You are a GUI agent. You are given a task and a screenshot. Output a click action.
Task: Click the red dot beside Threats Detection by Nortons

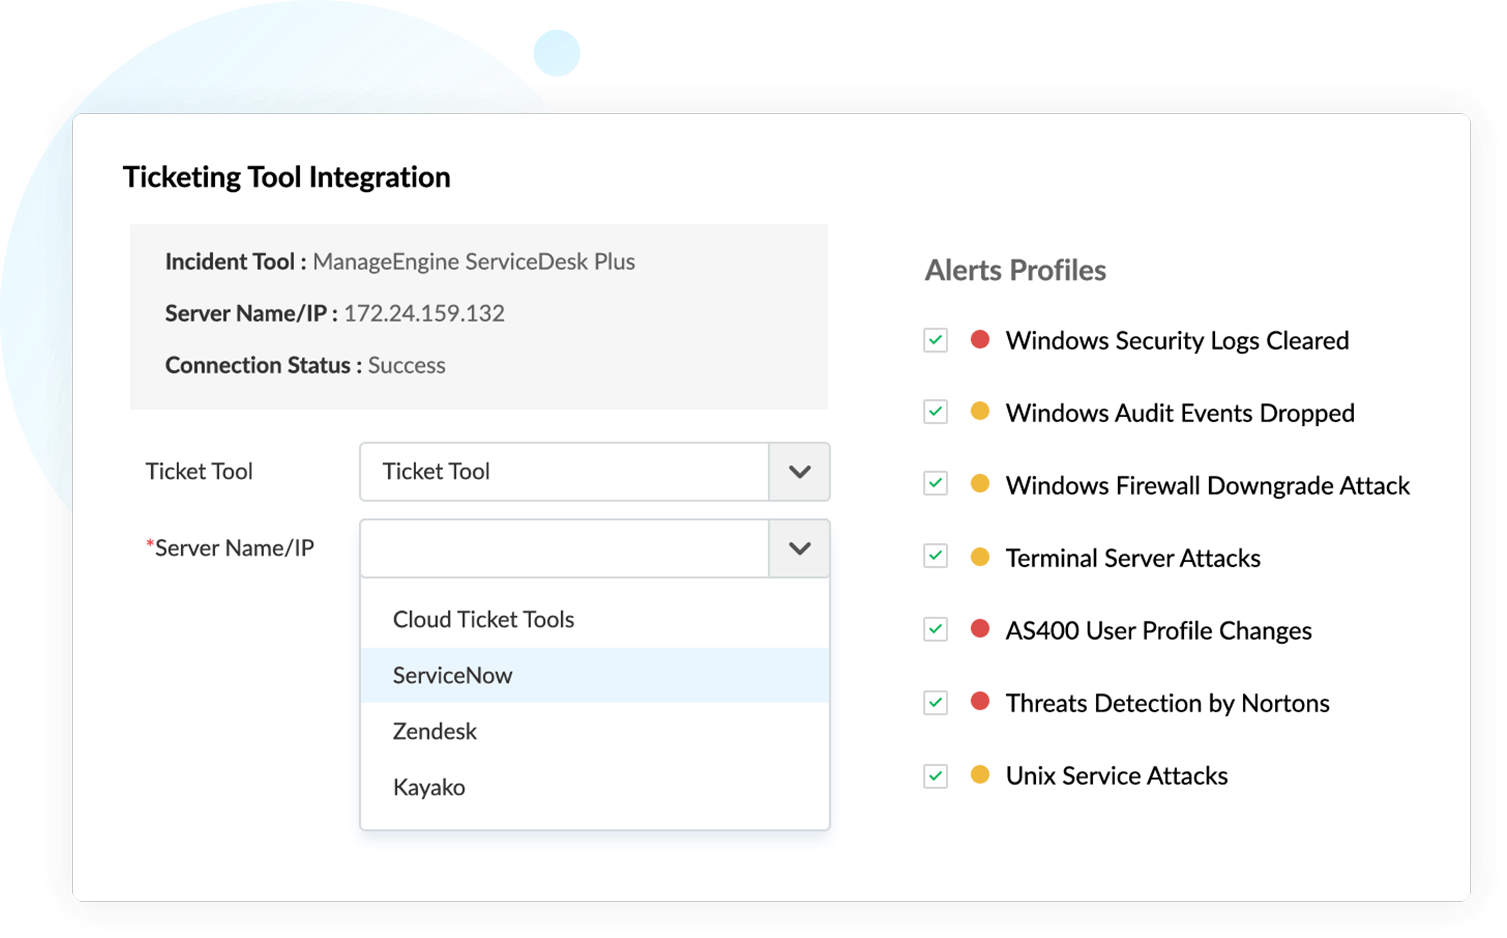pyautogui.click(x=980, y=702)
